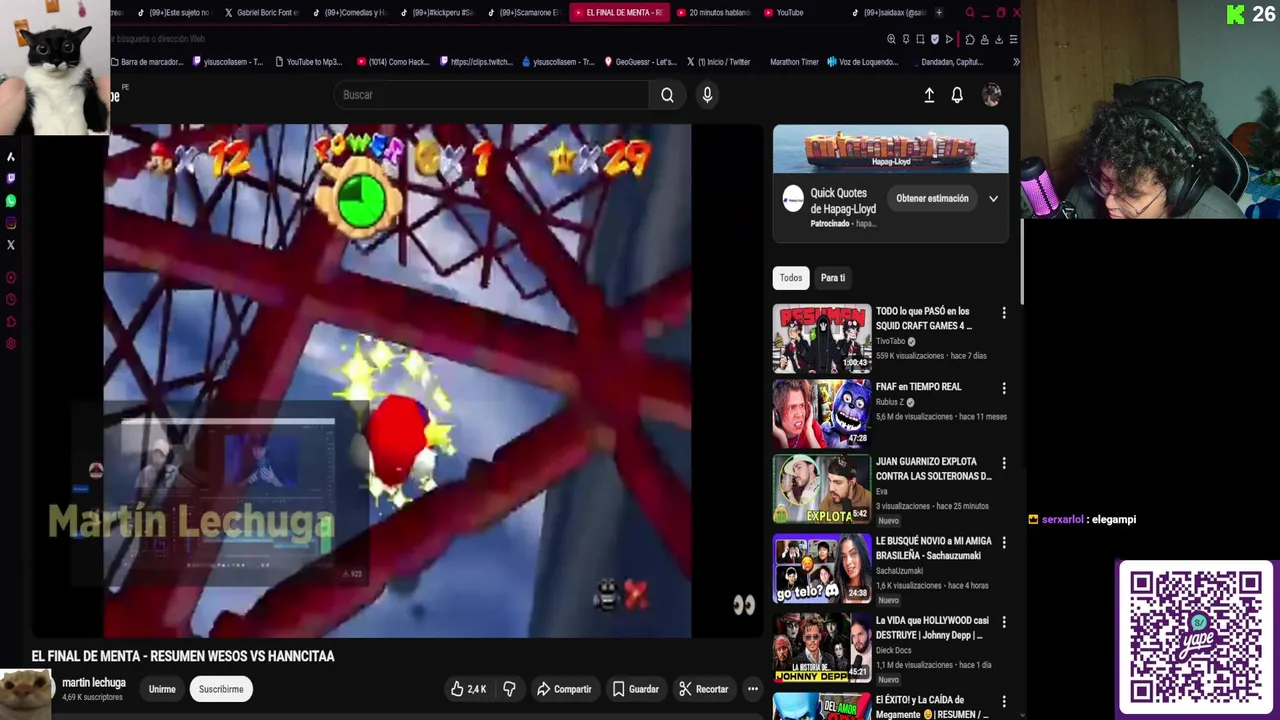Open Easy Setup sliders icon in toolbar
Image resolution: width=1280 pixels, height=720 pixels.
tap(1013, 39)
